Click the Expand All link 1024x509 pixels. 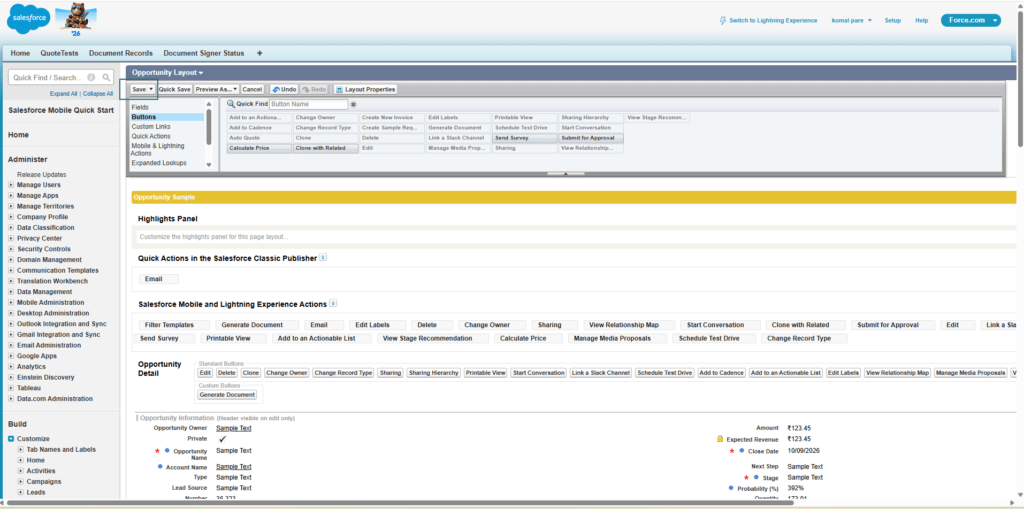coord(63,93)
